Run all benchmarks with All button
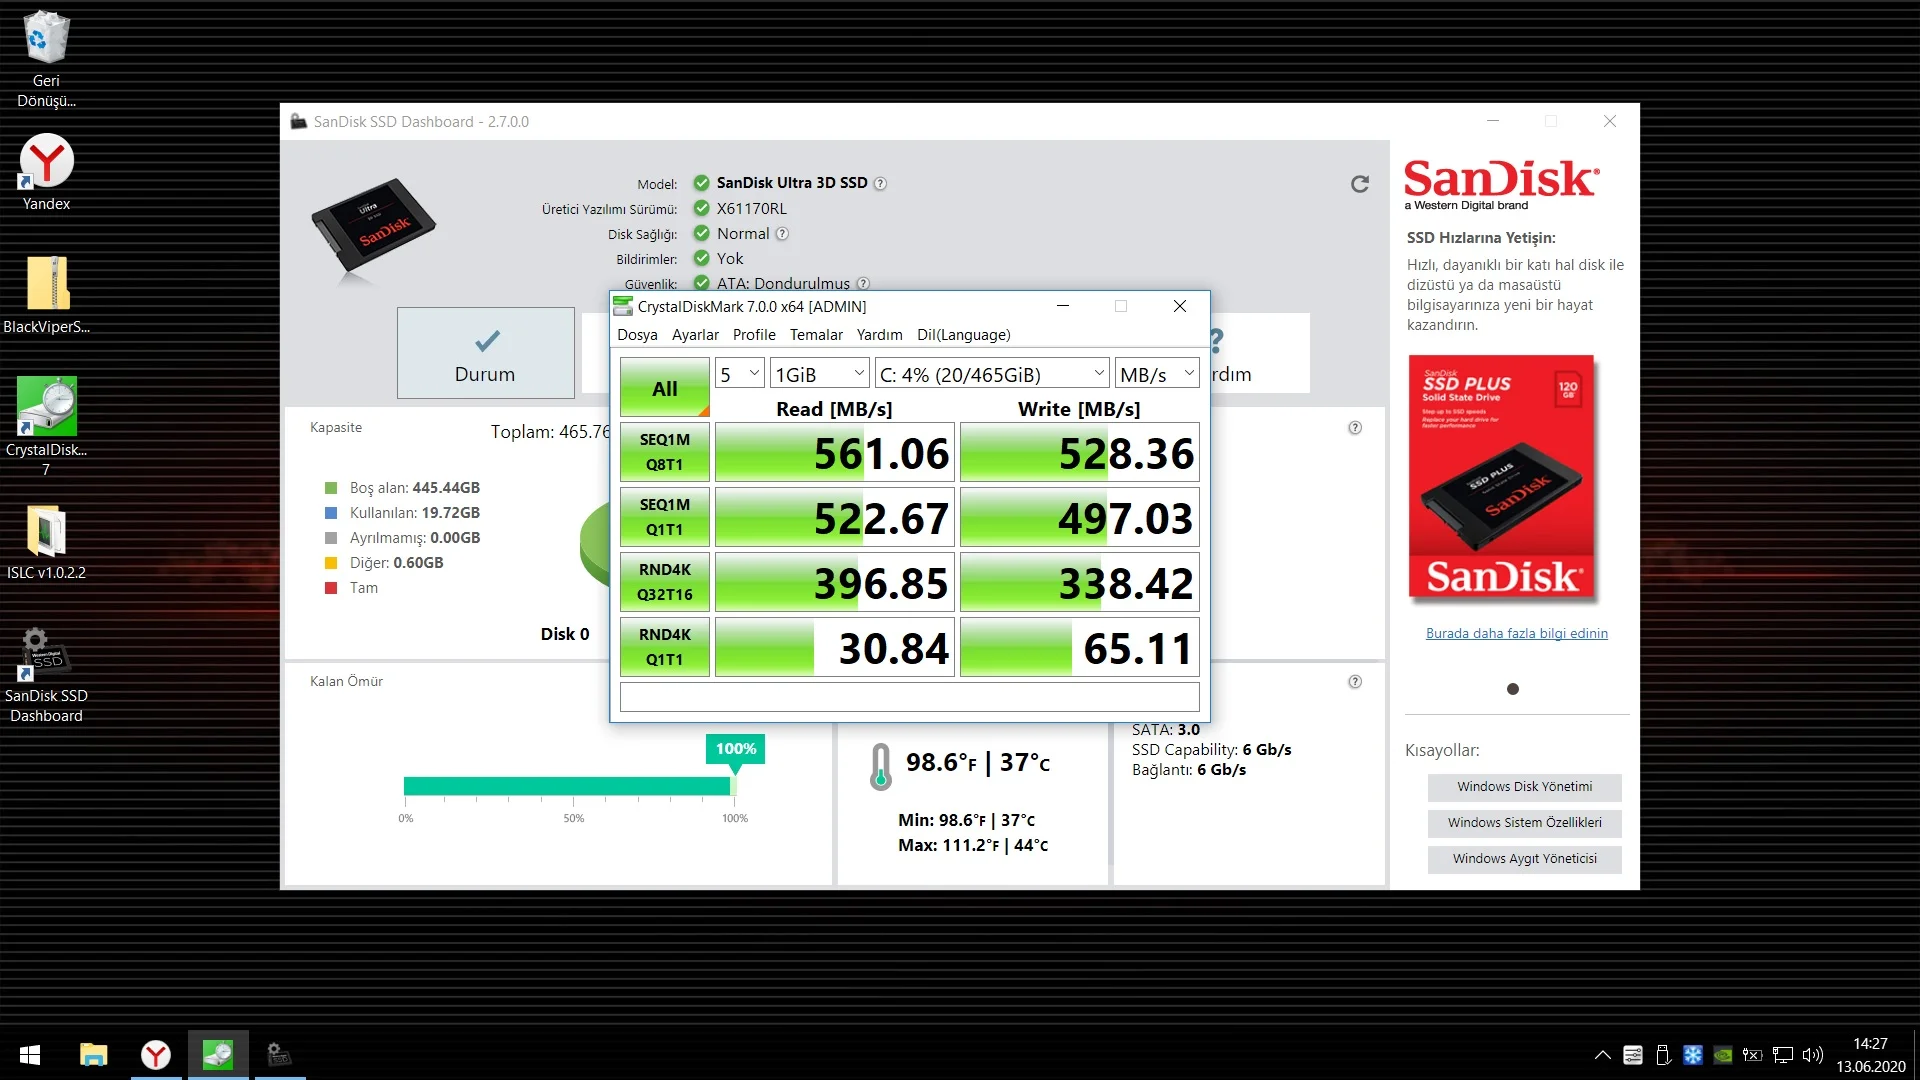Image resolution: width=1920 pixels, height=1080 pixels. [664, 388]
